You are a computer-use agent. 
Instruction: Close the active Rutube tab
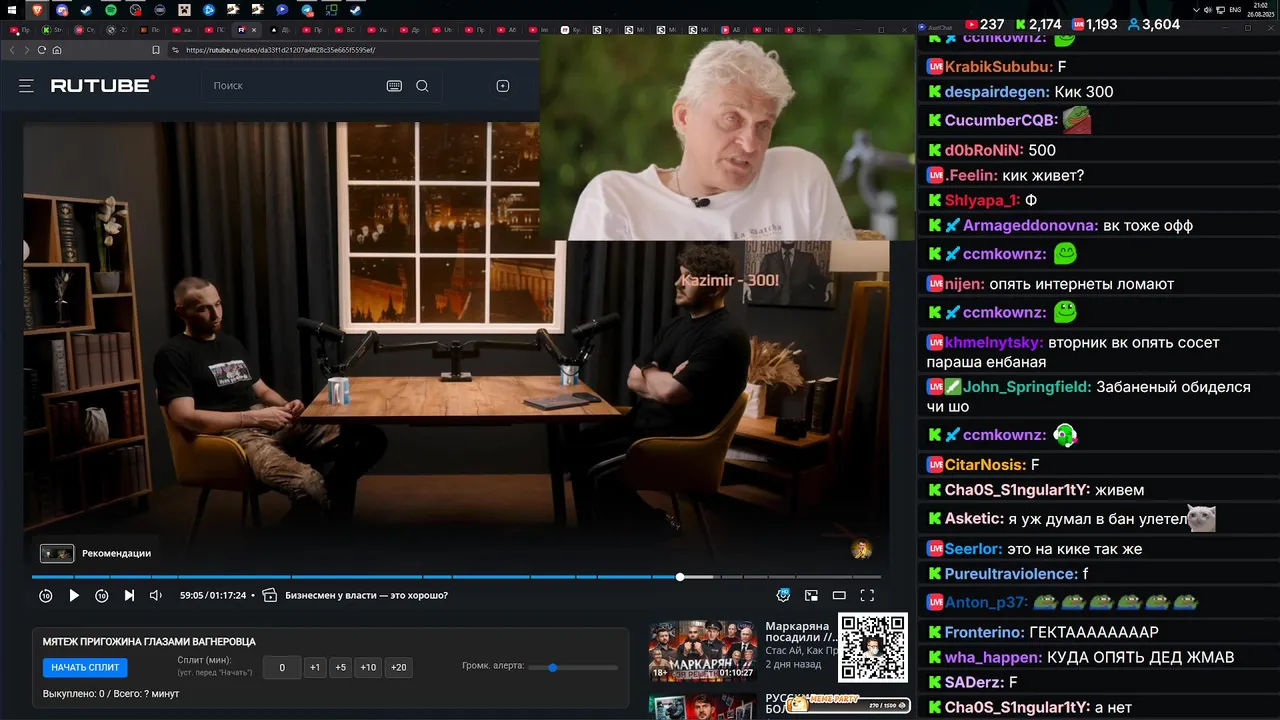point(254,30)
